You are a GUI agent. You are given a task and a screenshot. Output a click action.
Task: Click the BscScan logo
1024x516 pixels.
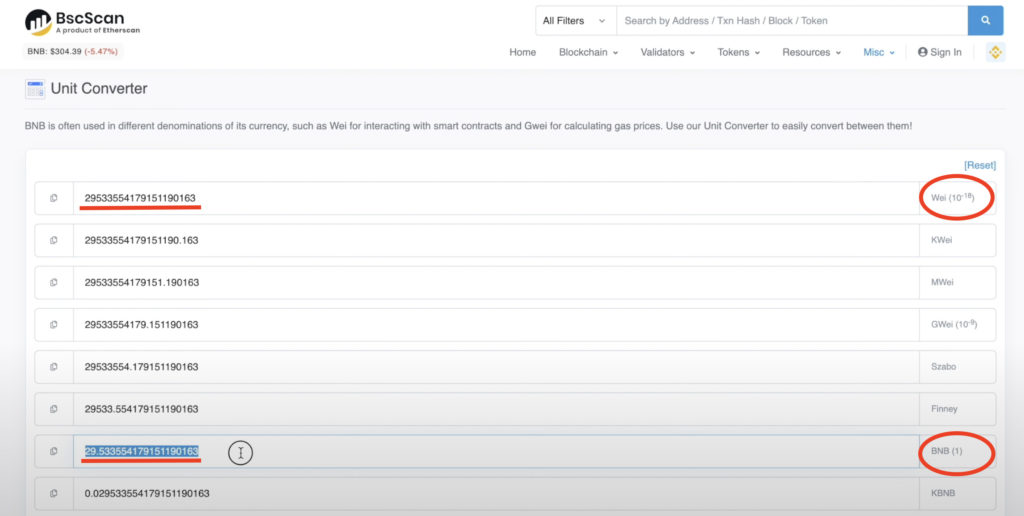click(82, 22)
